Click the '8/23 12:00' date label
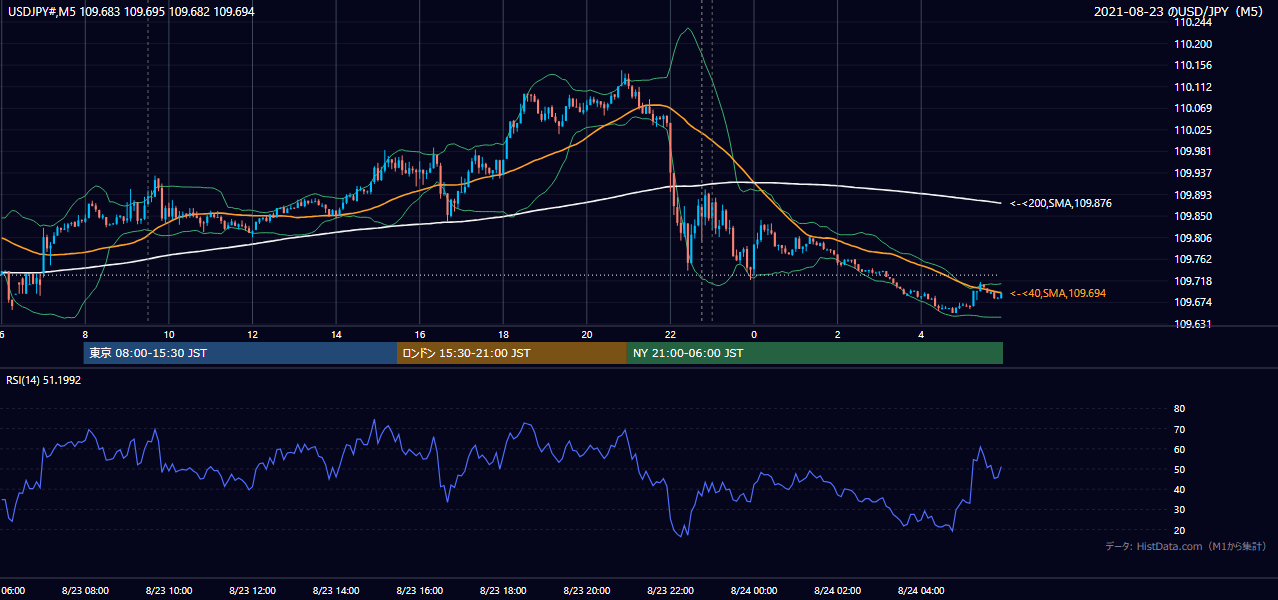1278x600 pixels. tap(253, 591)
